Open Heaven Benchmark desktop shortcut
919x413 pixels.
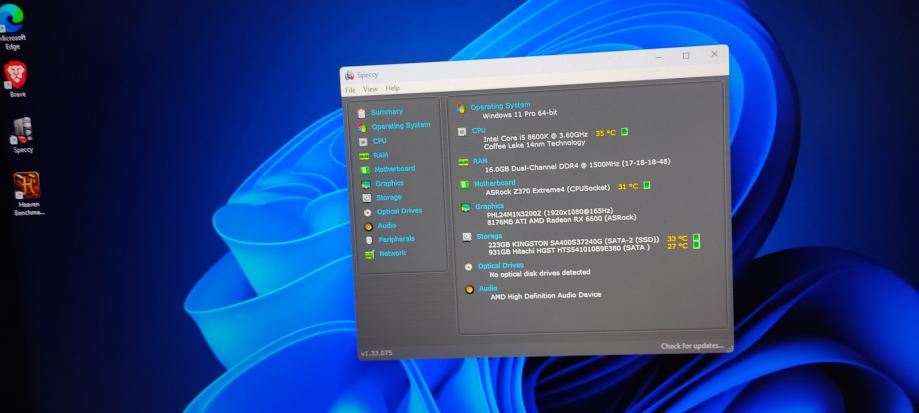pos(27,193)
